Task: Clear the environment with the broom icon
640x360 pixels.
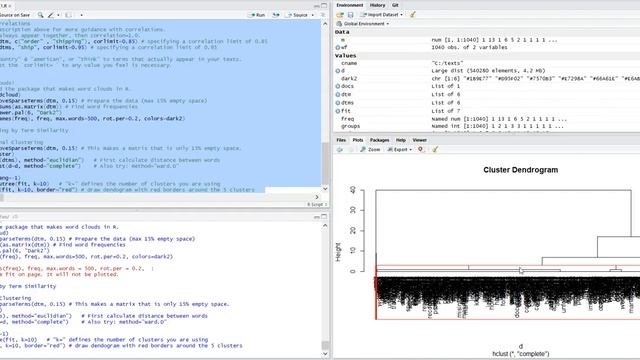Action: pyautogui.click(x=413, y=15)
